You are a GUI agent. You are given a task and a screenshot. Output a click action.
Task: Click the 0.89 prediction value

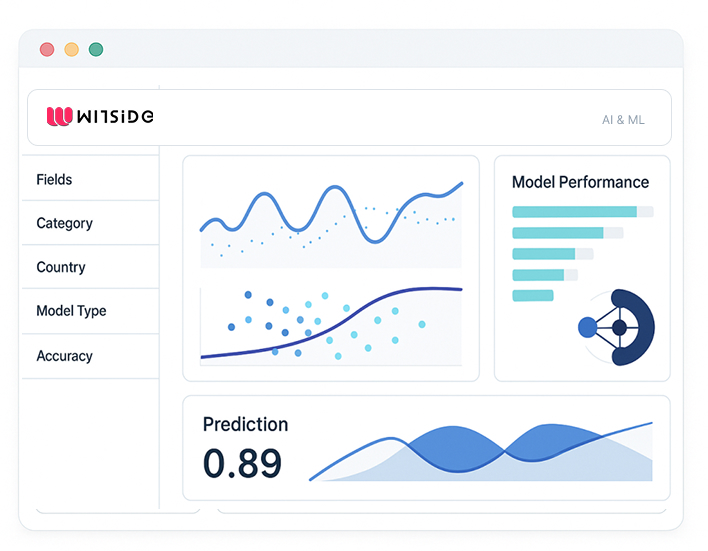(x=242, y=463)
